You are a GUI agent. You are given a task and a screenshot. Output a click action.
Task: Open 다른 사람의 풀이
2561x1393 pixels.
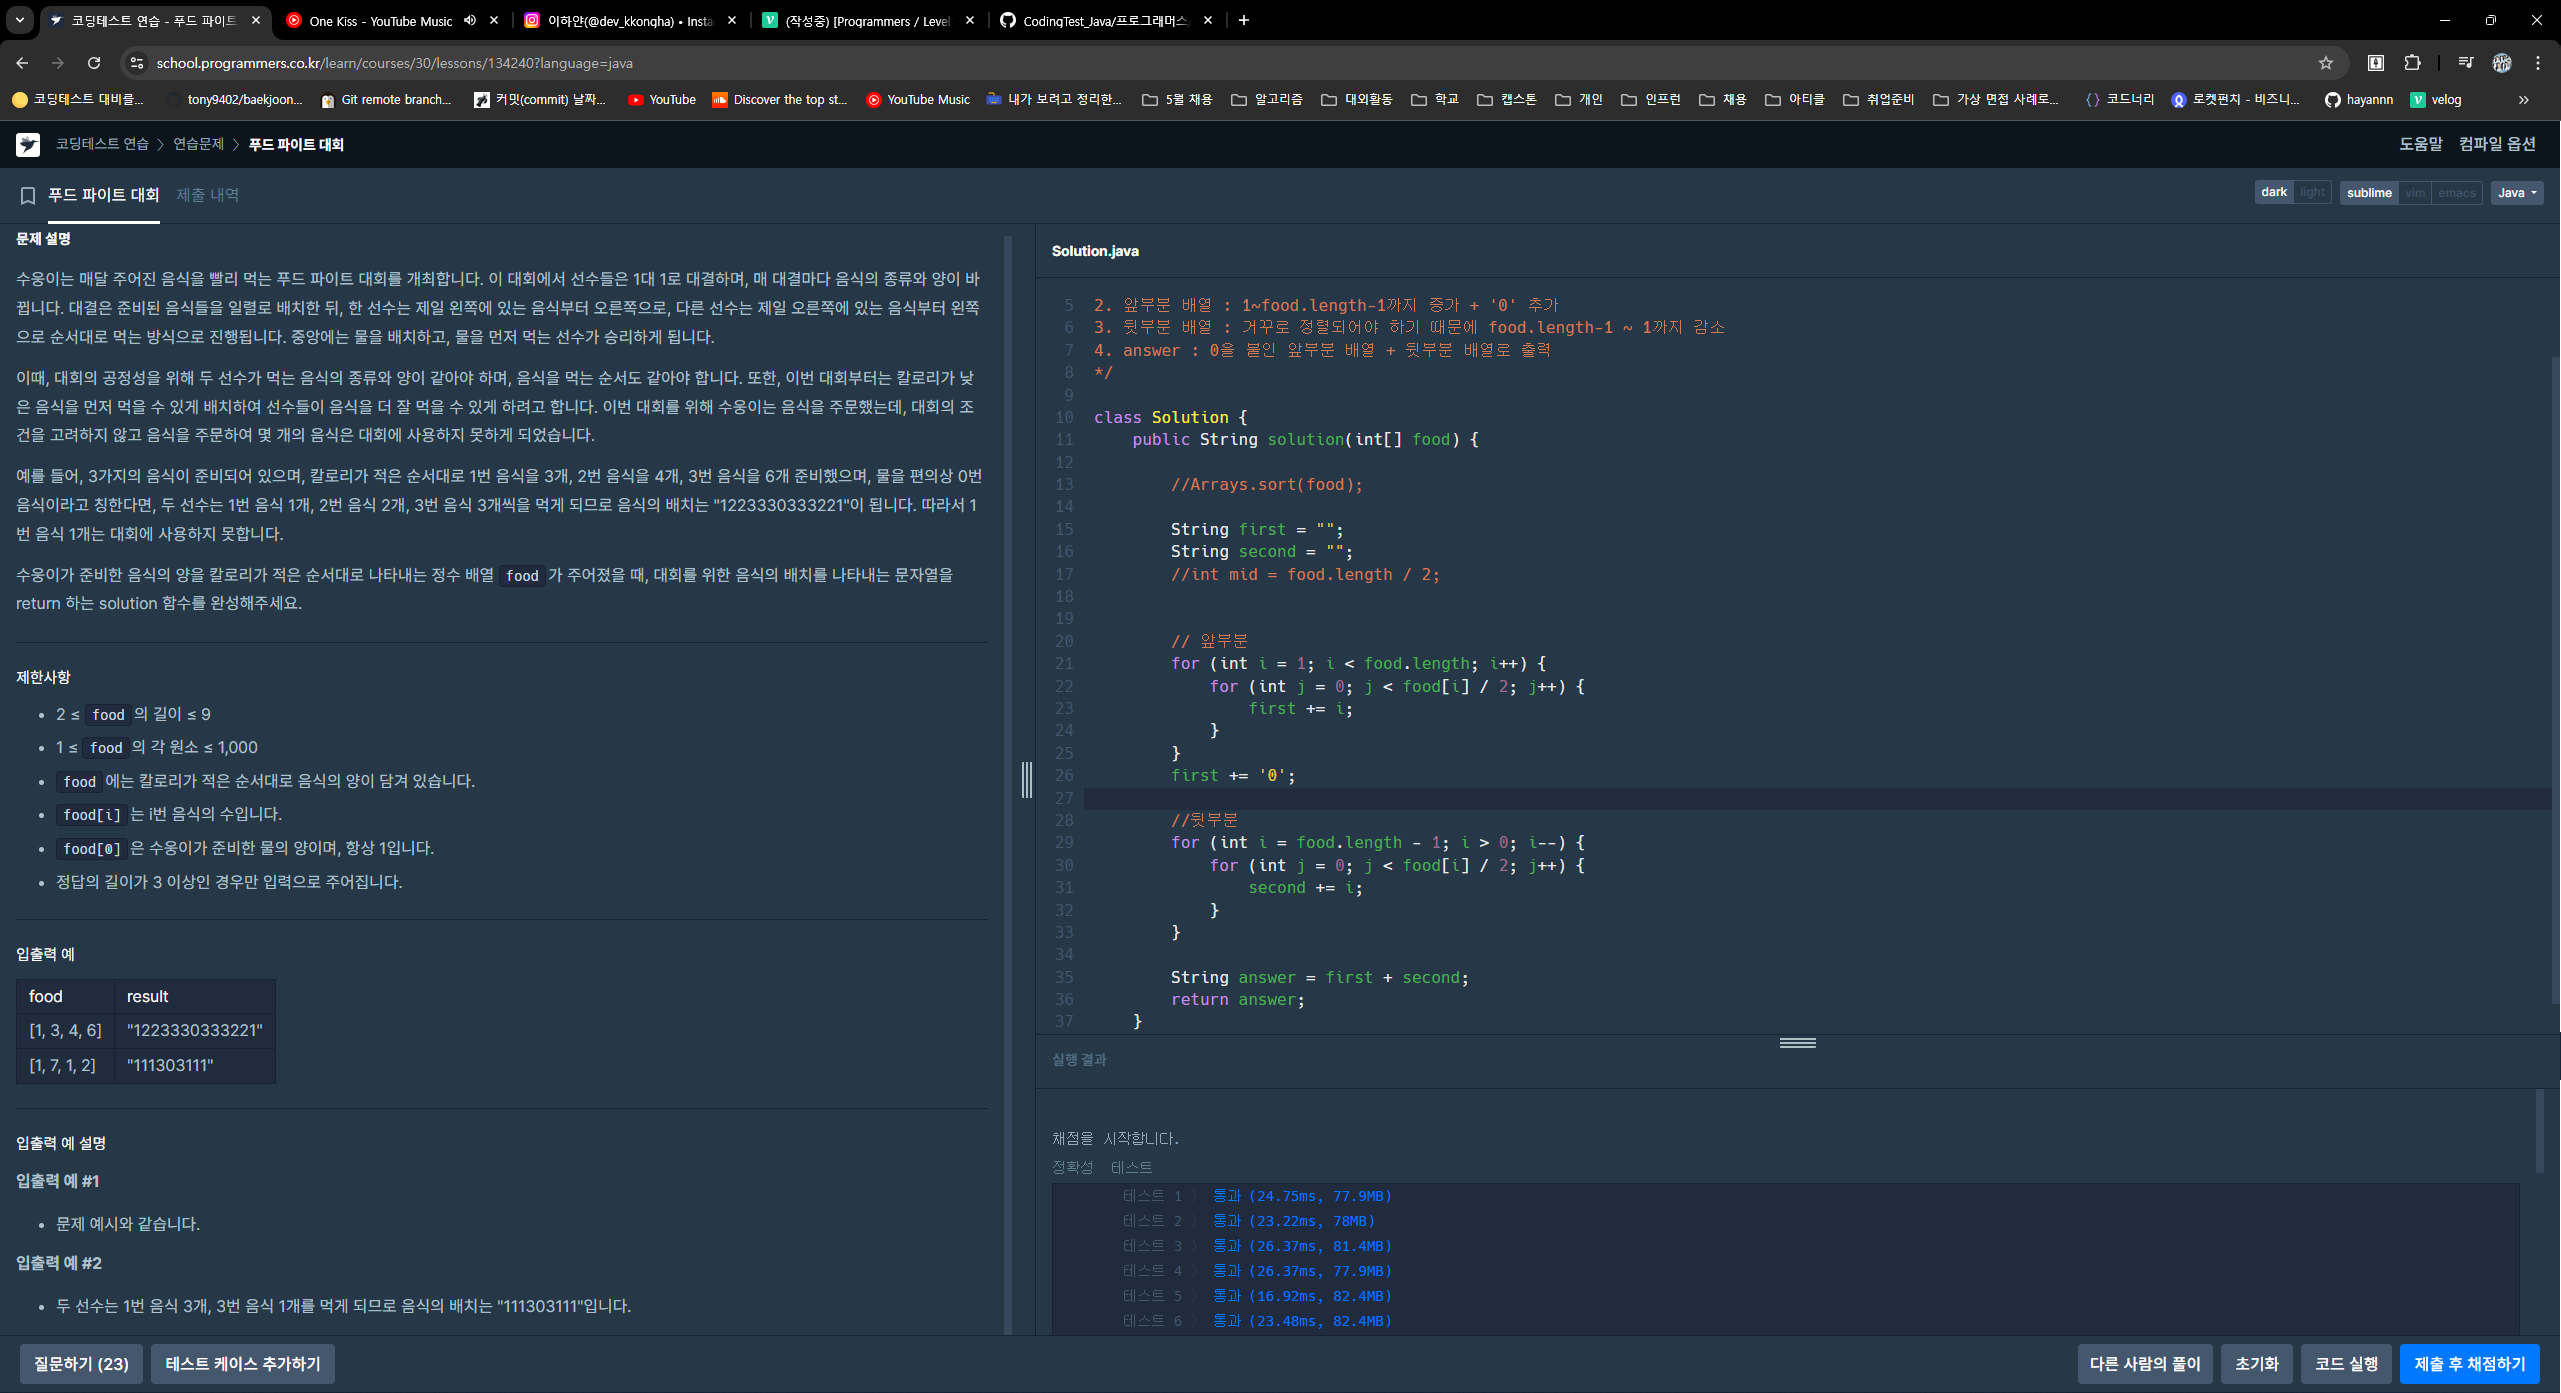2145,1364
